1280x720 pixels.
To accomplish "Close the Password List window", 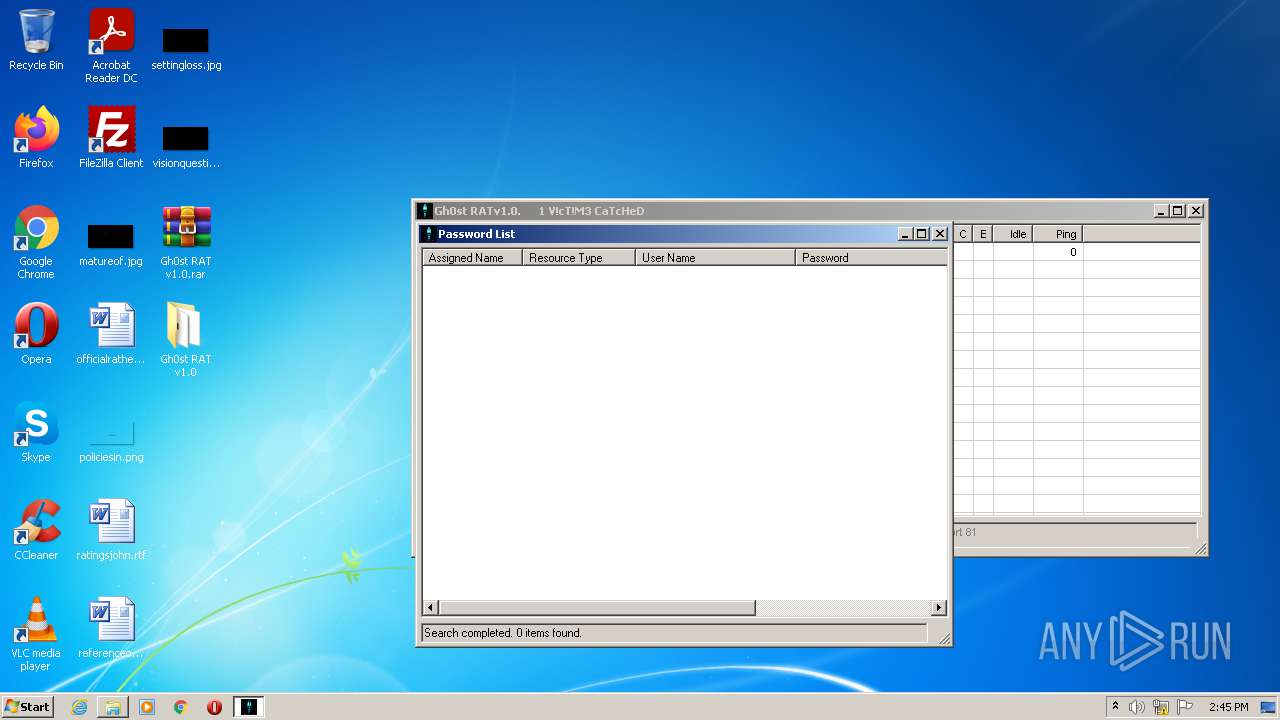I will pos(939,234).
